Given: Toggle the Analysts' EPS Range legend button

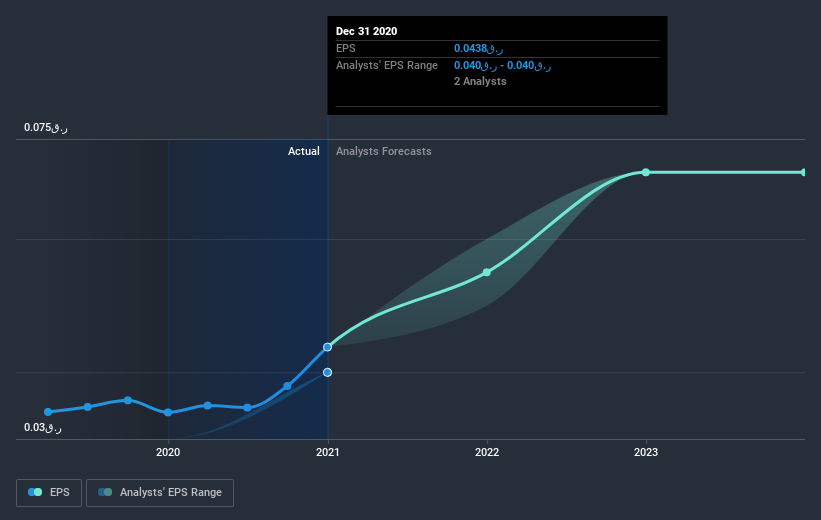Looking at the screenshot, I should tap(160, 492).
